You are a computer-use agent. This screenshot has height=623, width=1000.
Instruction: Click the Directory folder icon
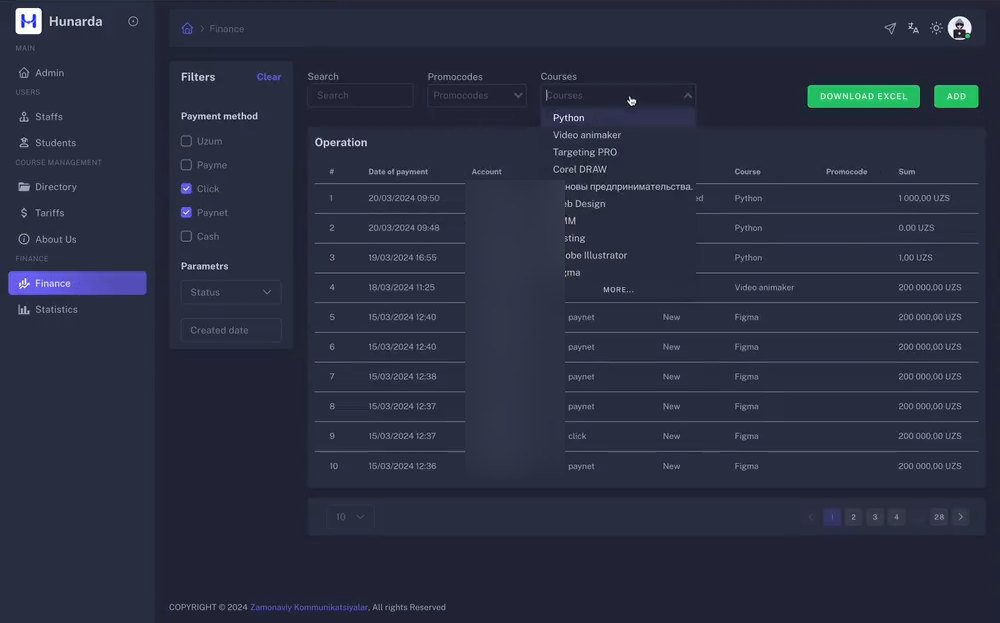pos(24,187)
